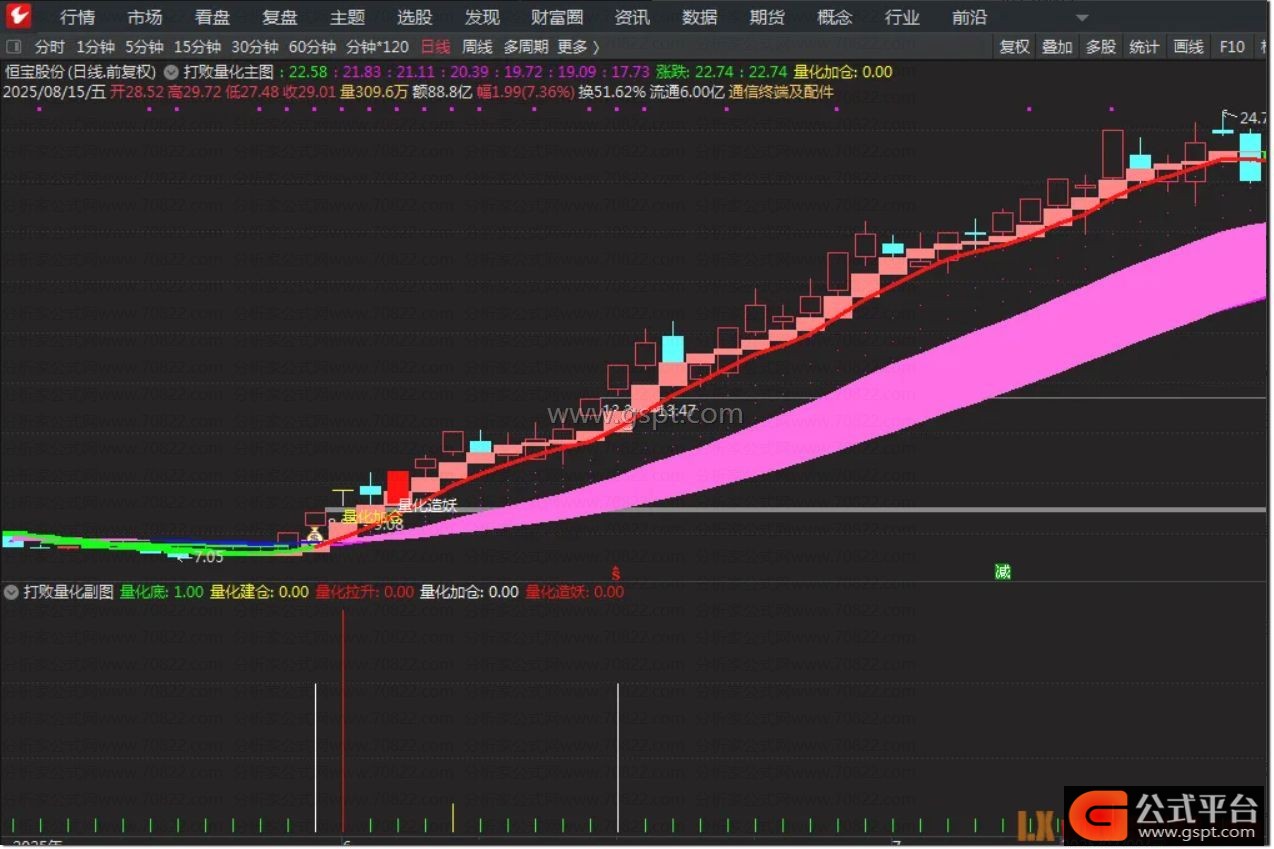Click the 打败量化副图 indicator name

click(x=69, y=592)
